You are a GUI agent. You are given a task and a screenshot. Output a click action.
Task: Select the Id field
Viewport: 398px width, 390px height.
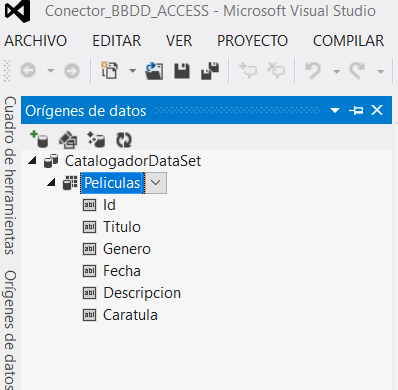point(109,205)
